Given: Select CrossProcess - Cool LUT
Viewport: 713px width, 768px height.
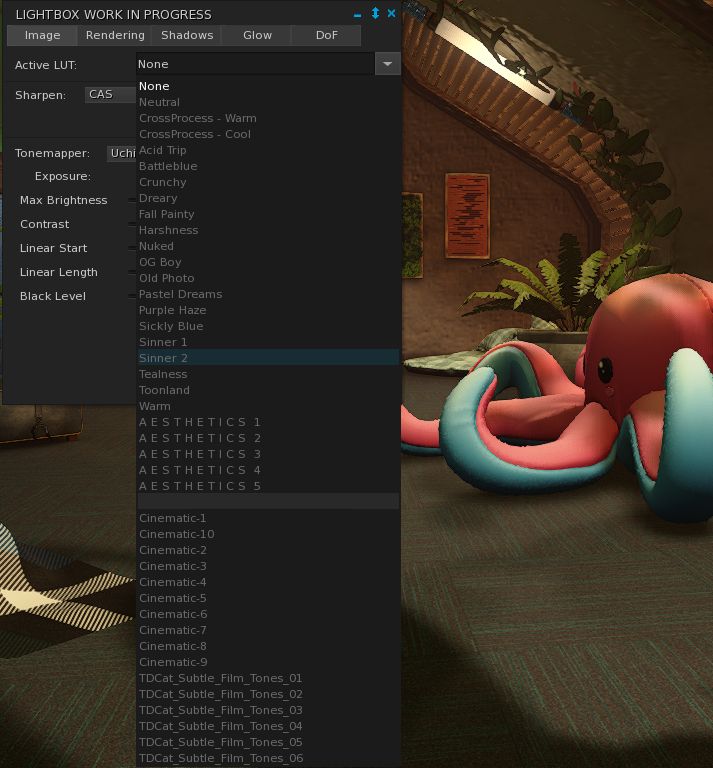Looking at the screenshot, I should click(268, 134).
